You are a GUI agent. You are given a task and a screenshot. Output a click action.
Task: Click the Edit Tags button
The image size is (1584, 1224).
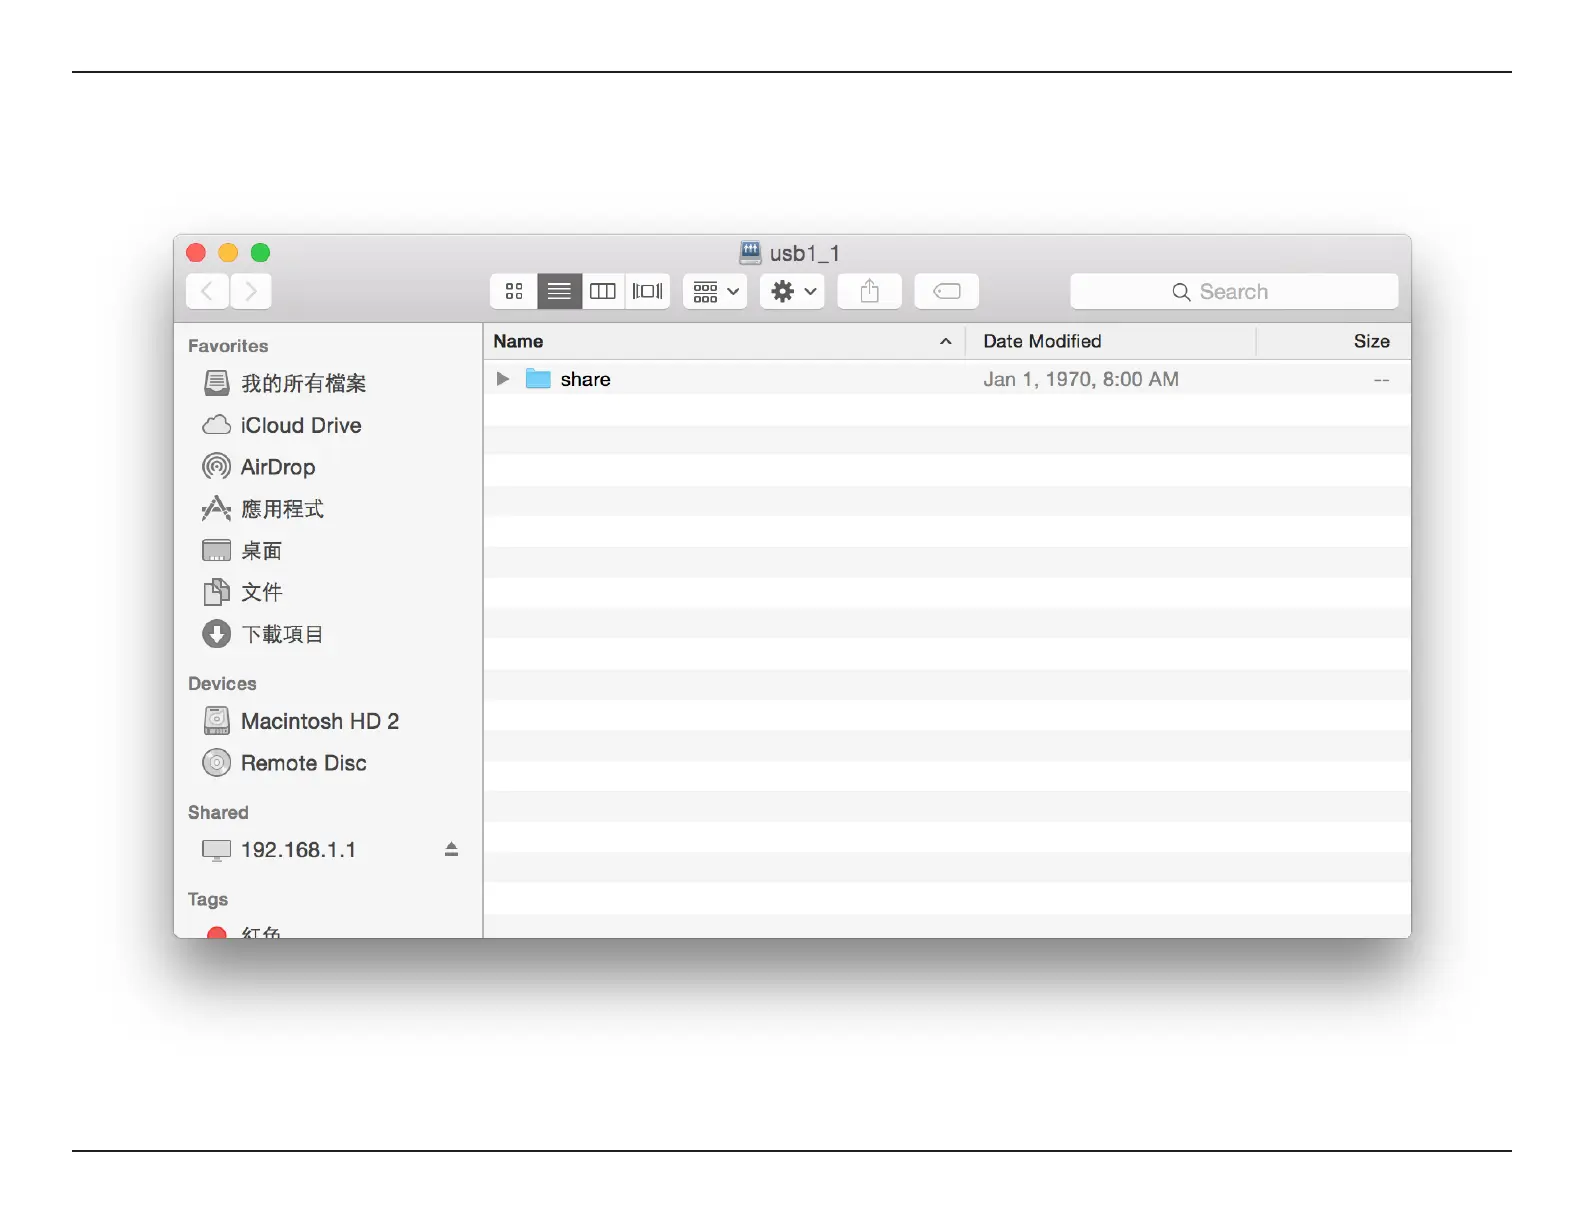point(946,291)
